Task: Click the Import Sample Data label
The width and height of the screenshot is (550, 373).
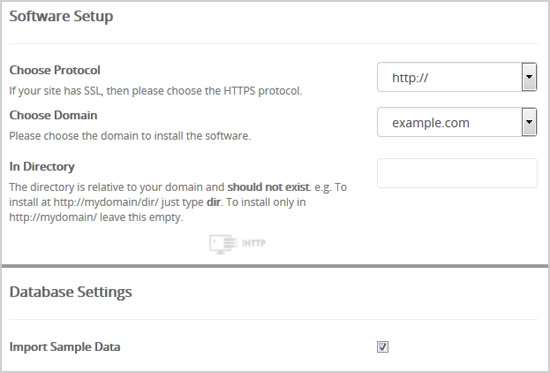Action: coord(65,347)
